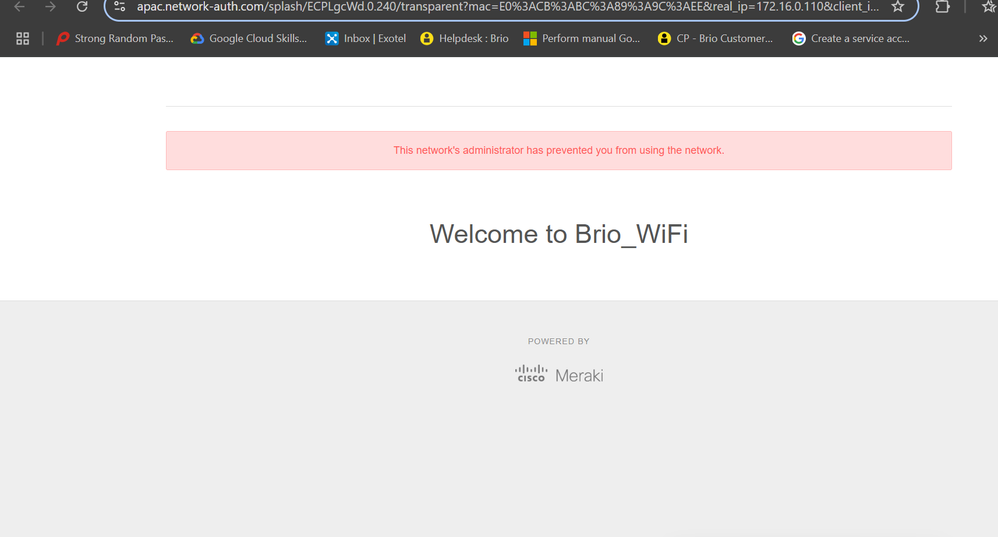This screenshot has width=998, height=537.
Task: Open the Perform manual Go... bookmark
Action: coord(582,39)
